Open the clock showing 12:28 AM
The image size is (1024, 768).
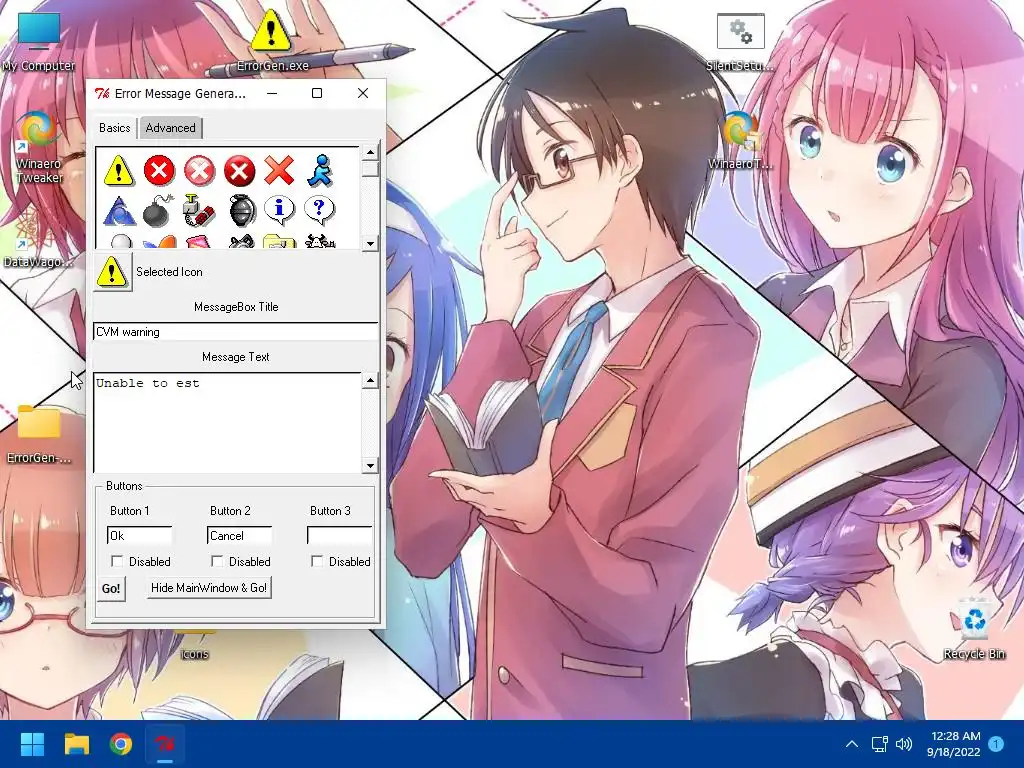coord(954,744)
